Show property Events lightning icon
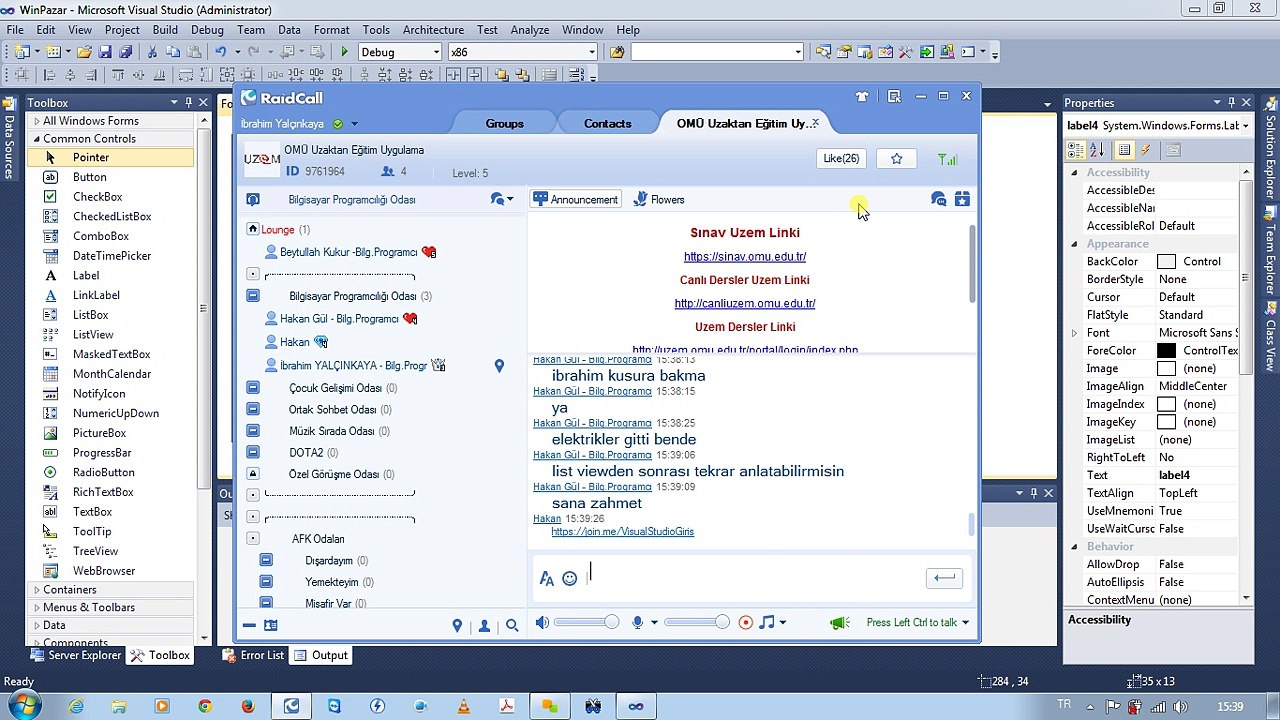This screenshot has height=720, width=1280. (x=1146, y=150)
